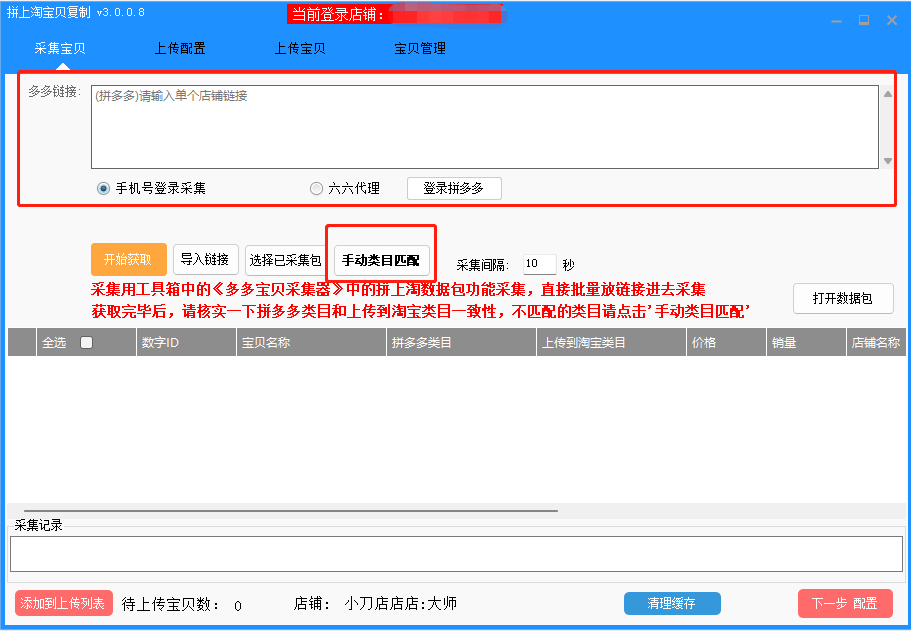Tick the 全选 select-all checkbox

click(87, 343)
